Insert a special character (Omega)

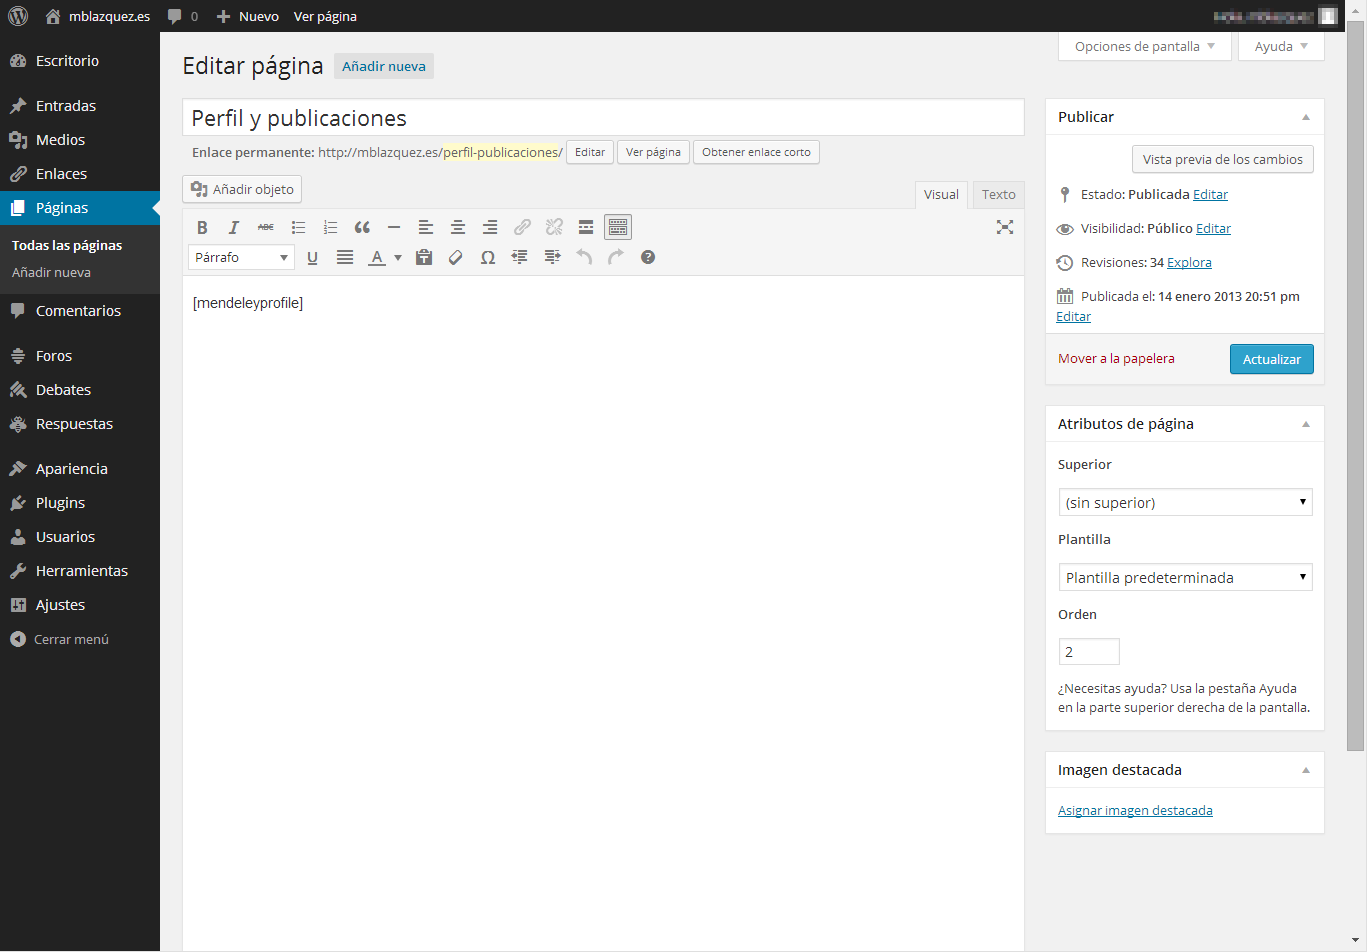488,257
